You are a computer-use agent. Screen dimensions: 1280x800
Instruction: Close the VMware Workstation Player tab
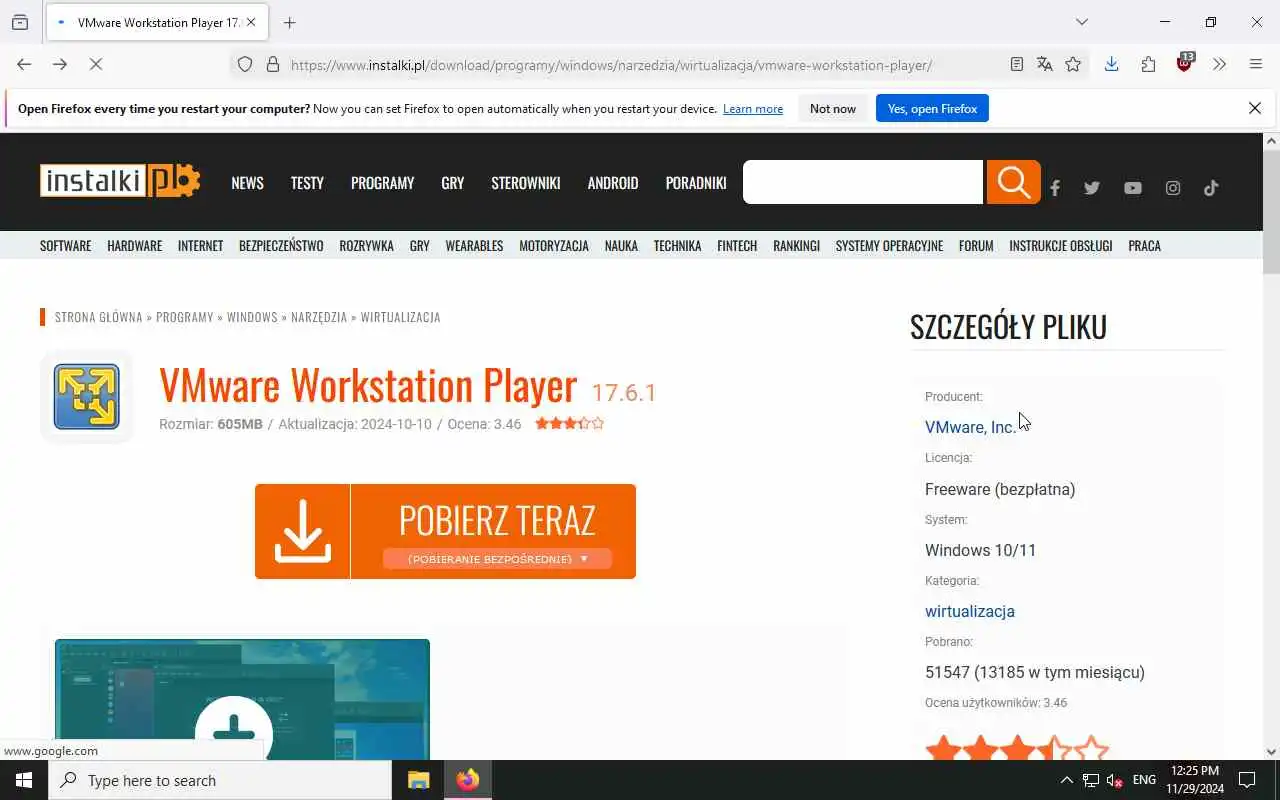[251, 22]
